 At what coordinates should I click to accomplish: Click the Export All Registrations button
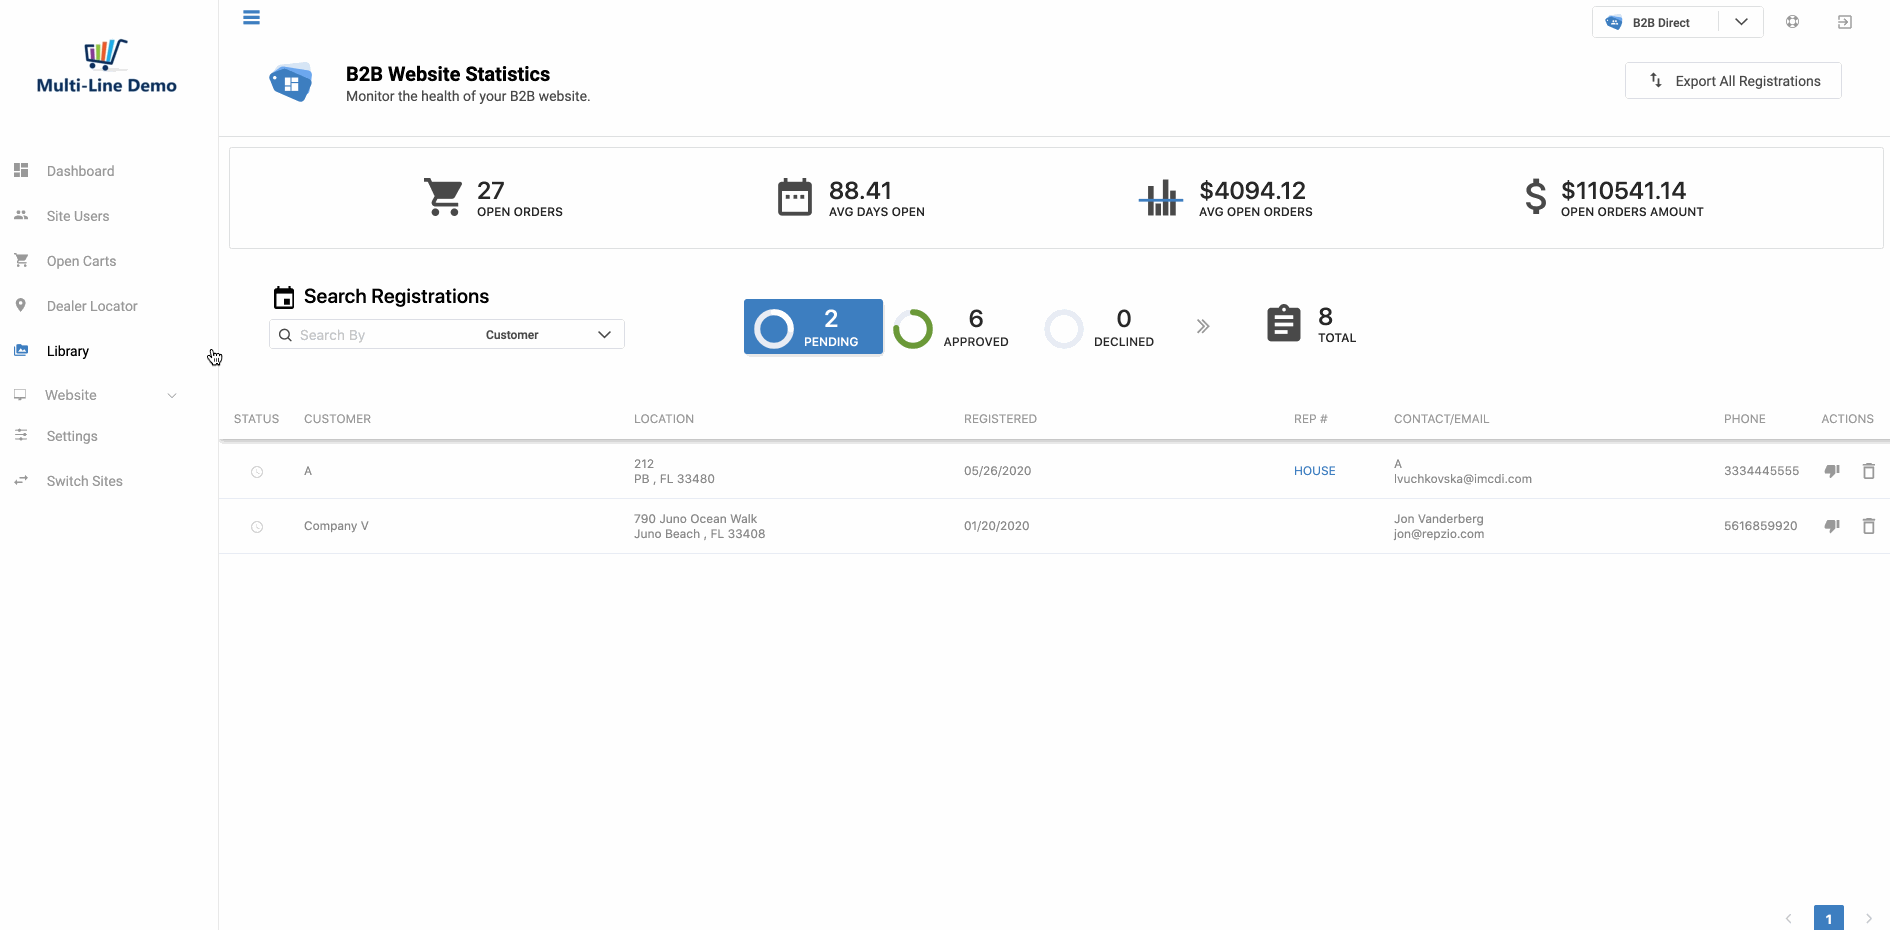click(x=1733, y=81)
